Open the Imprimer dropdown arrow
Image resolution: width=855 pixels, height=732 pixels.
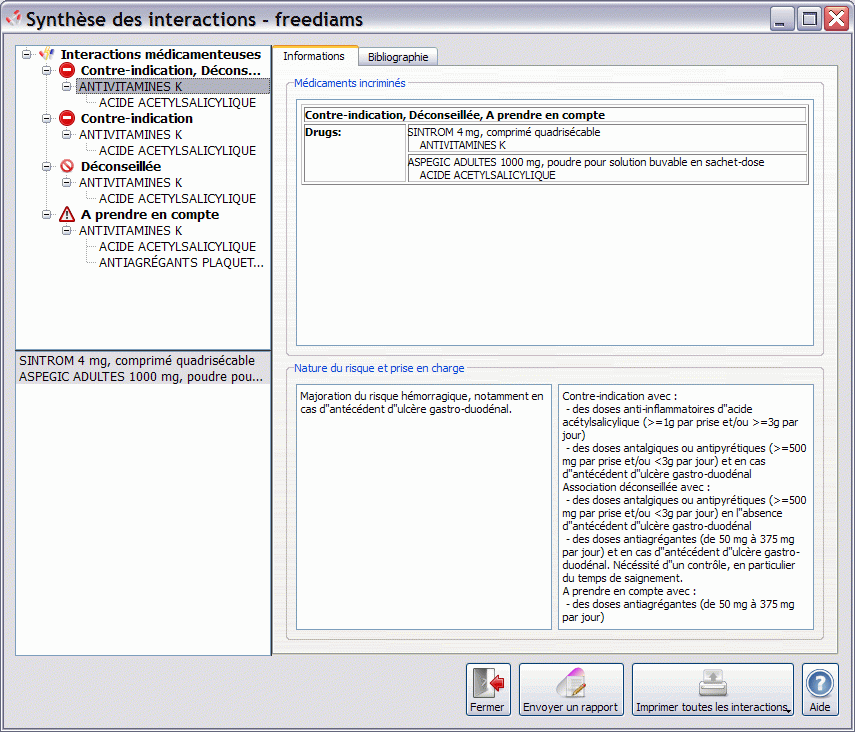[x=788, y=710]
